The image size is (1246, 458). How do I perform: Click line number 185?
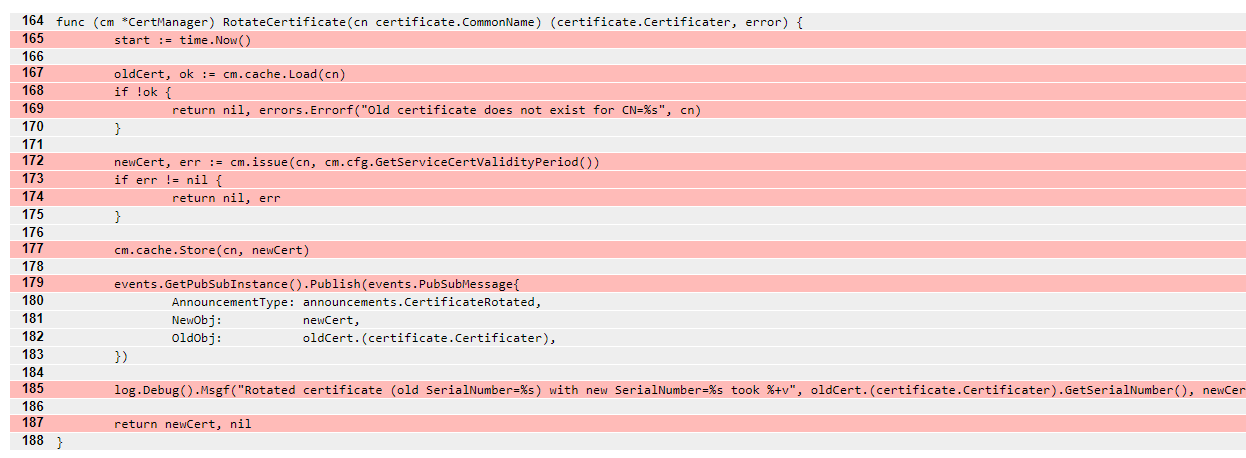[32, 389]
